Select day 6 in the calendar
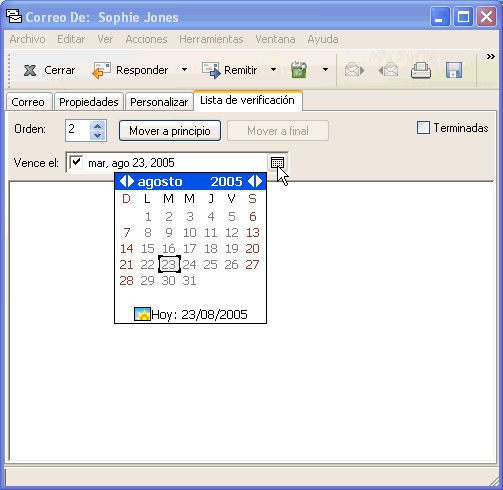The width and height of the screenshot is (503, 490). coord(253,217)
